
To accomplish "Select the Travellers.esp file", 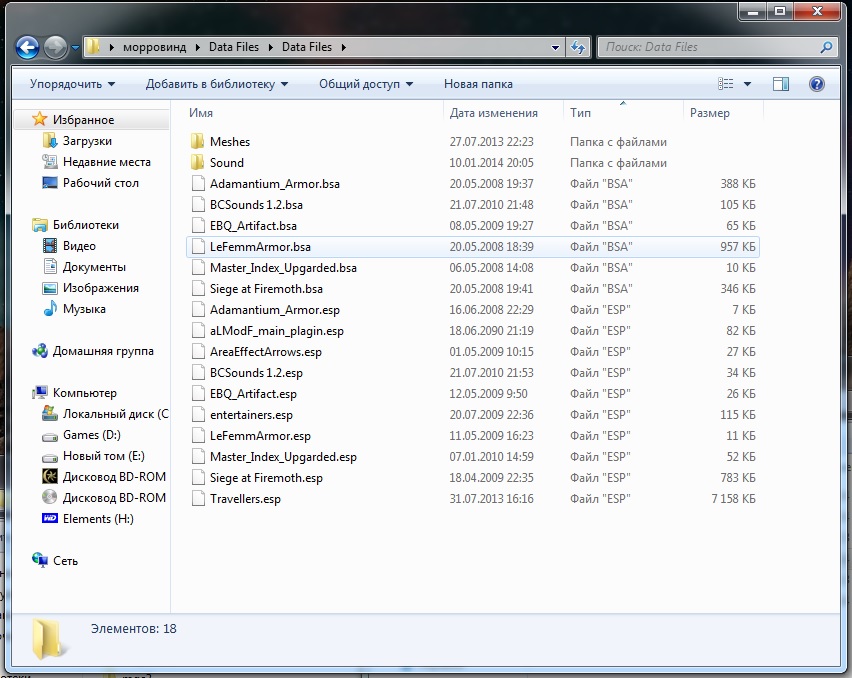I will coord(472,499).
